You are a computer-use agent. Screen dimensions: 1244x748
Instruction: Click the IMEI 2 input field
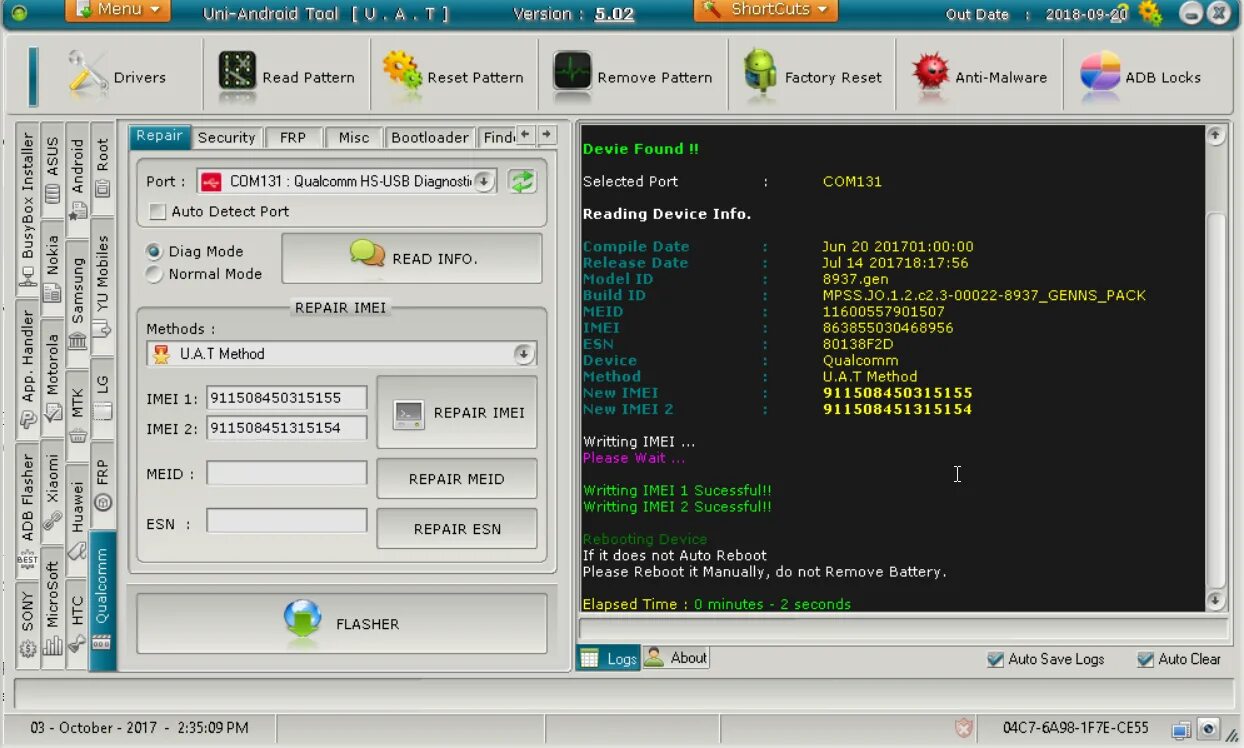(x=287, y=428)
